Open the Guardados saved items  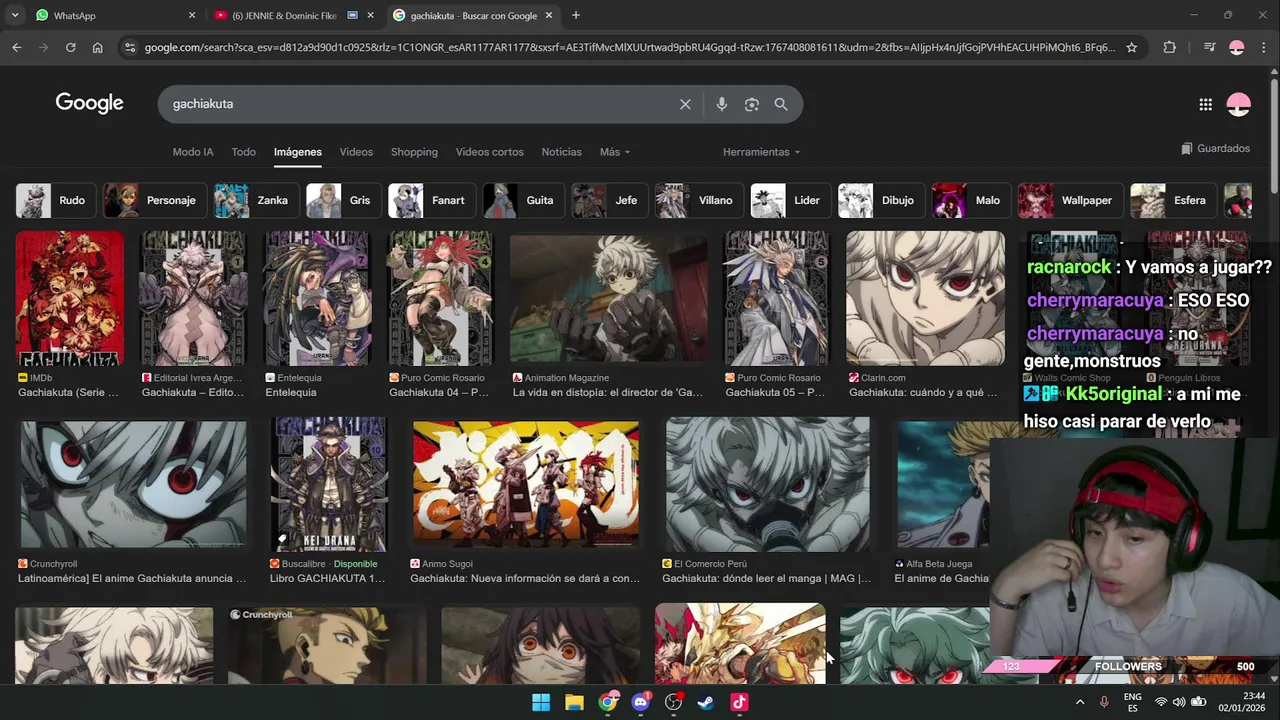pos(1215,148)
